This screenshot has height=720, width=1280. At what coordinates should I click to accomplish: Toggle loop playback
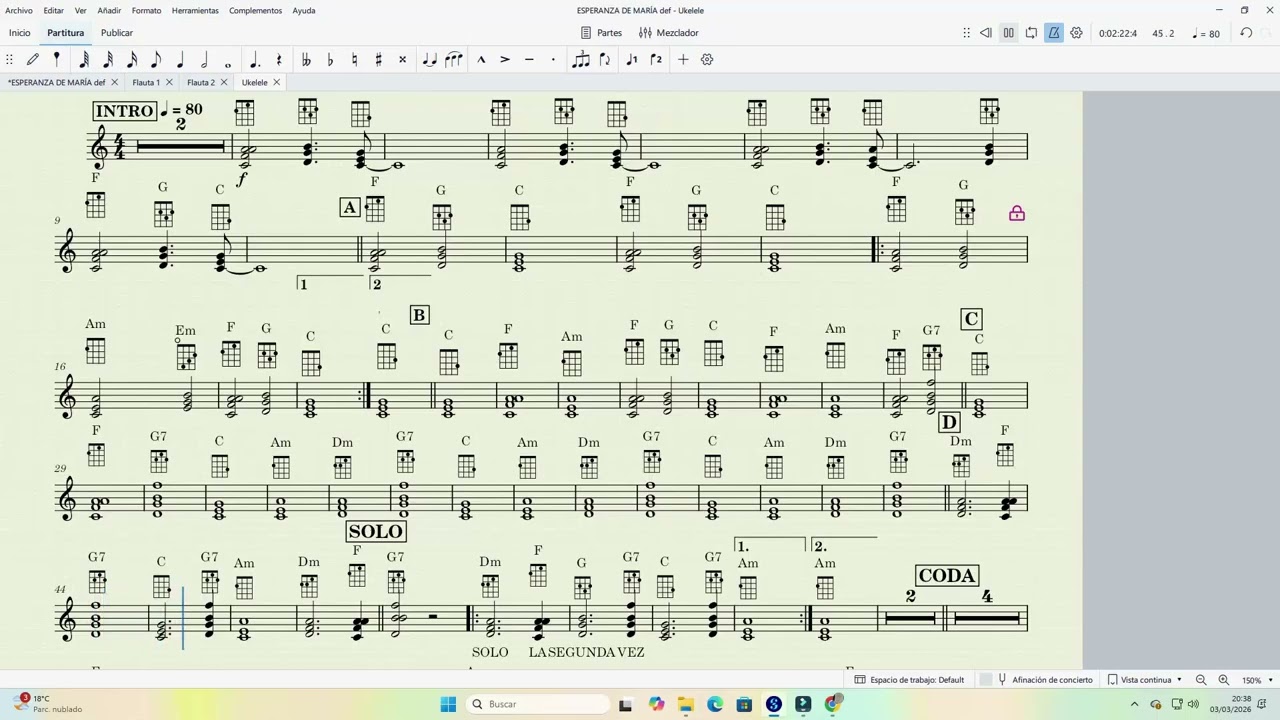1031,33
